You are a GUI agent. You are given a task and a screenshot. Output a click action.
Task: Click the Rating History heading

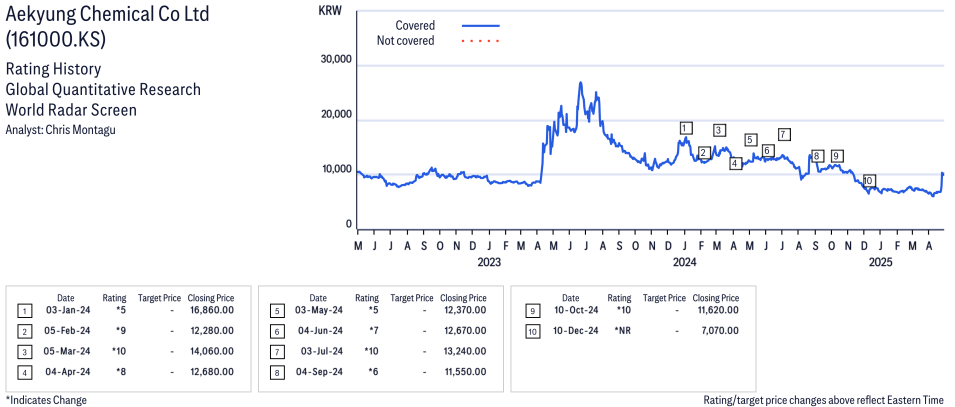[53, 69]
